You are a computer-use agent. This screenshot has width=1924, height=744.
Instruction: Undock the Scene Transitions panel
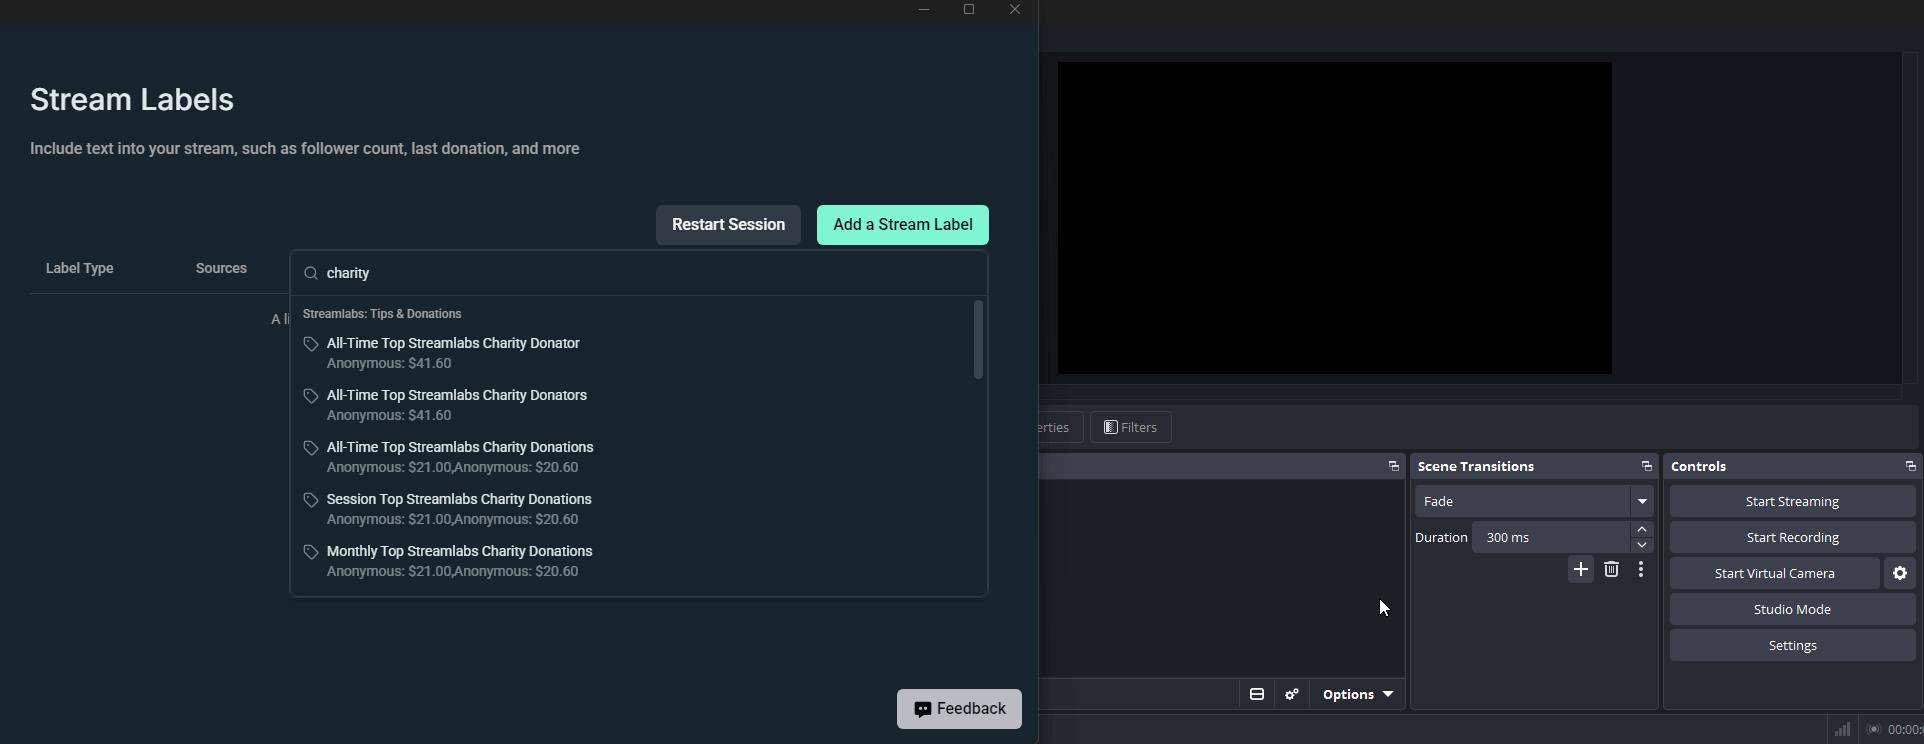(1646, 466)
